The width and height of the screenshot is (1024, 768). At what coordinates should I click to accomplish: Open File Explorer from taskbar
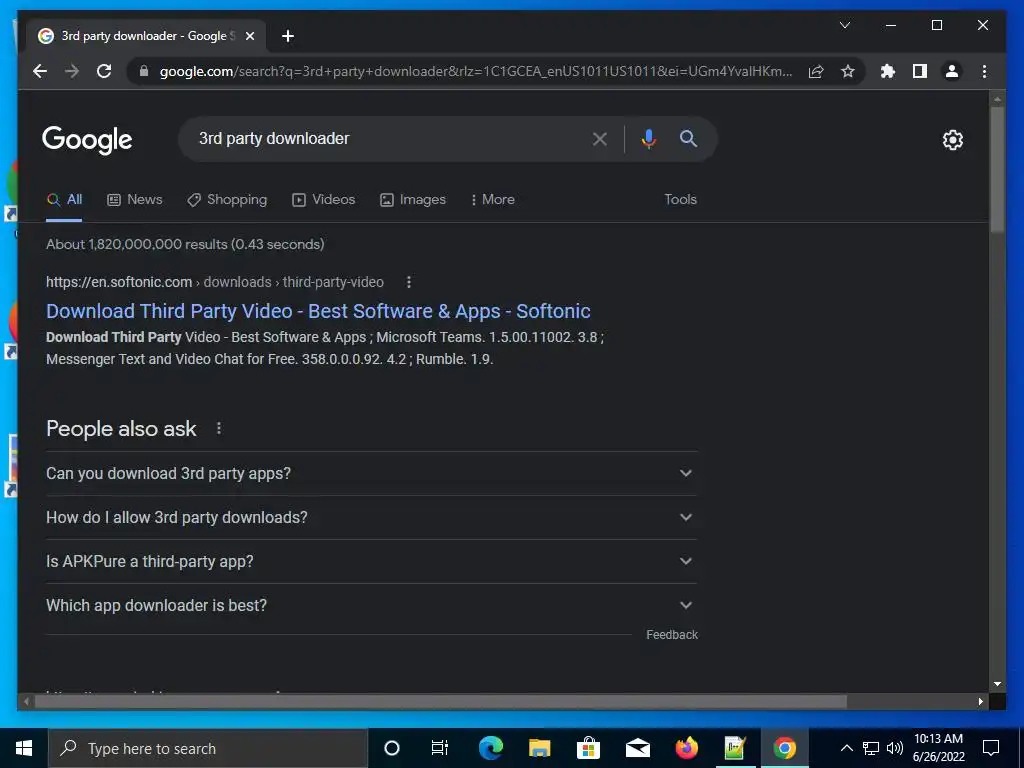[539, 748]
